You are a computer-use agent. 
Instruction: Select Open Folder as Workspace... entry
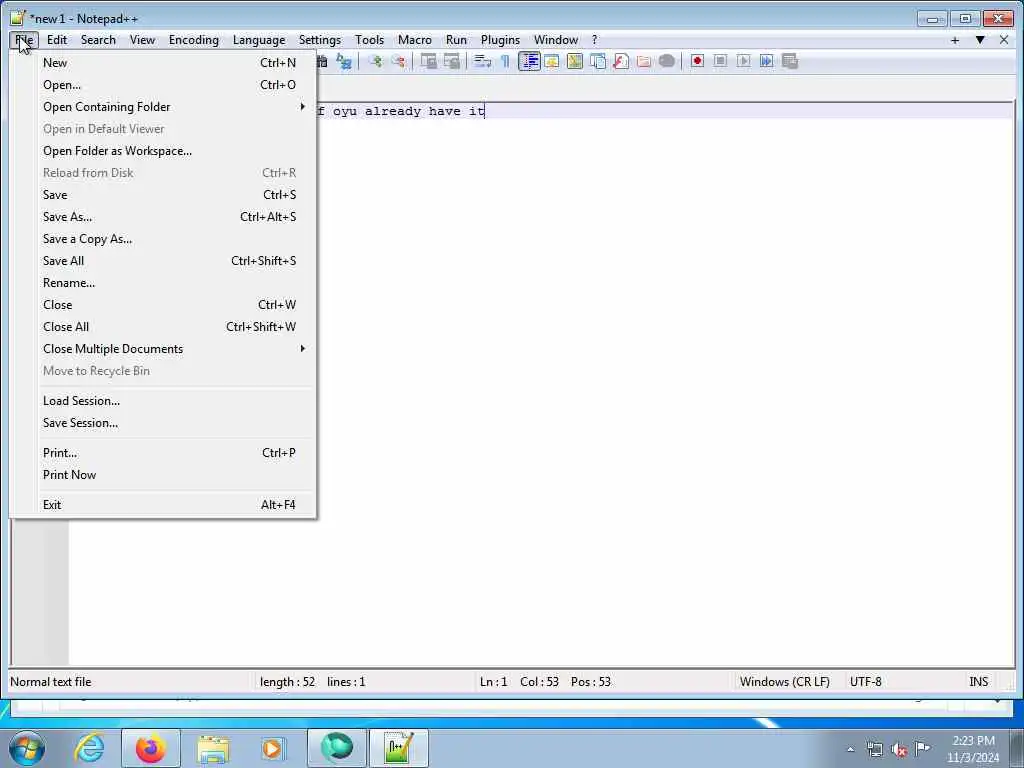click(x=163, y=151)
